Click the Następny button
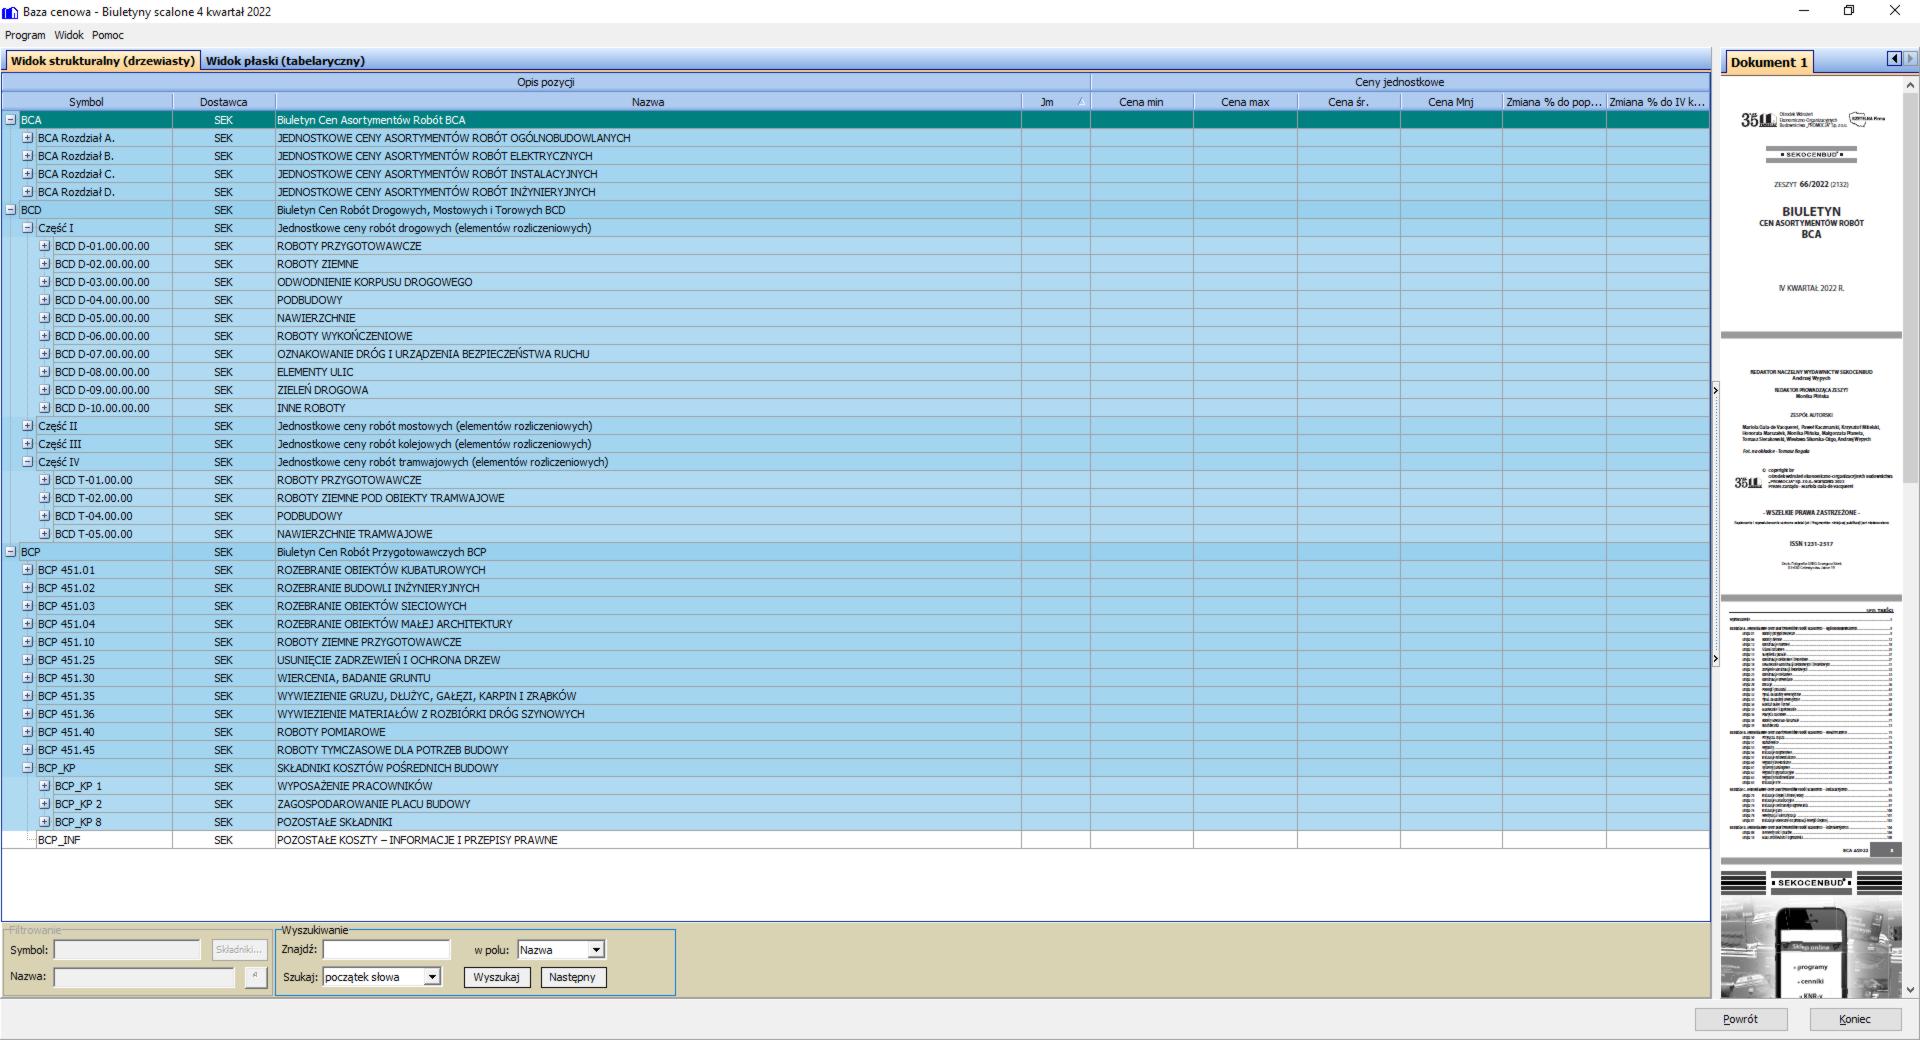Viewport: 1920px width, 1040px height. pos(573,977)
